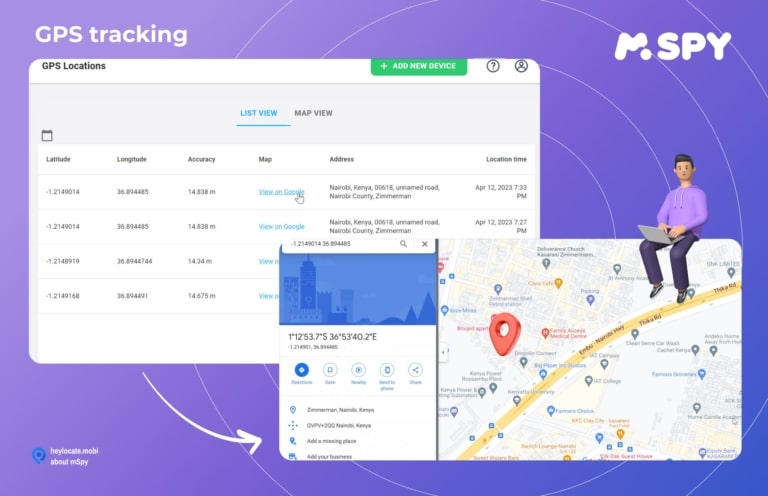Select the Farmers Choice shop pin
Viewport: 768px width, 496px height.
tap(551, 410)
